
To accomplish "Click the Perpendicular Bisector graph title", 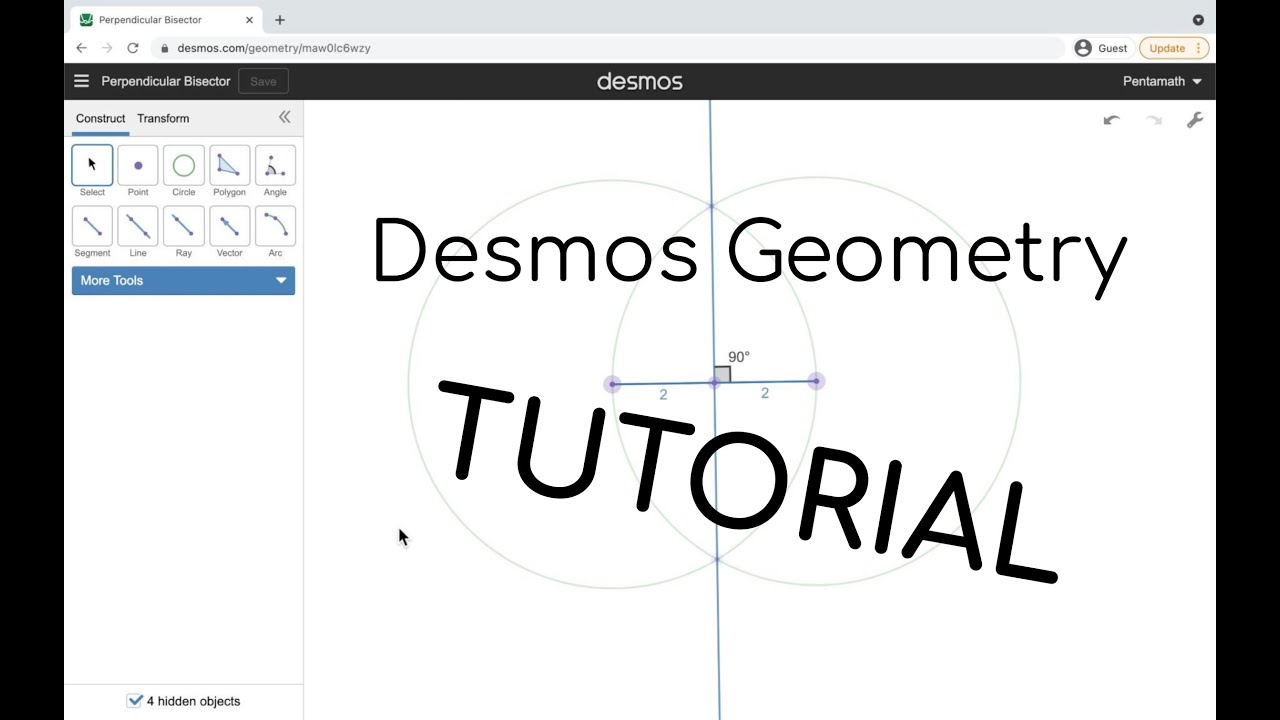I will pyautogui.click(x=166, y=81).
